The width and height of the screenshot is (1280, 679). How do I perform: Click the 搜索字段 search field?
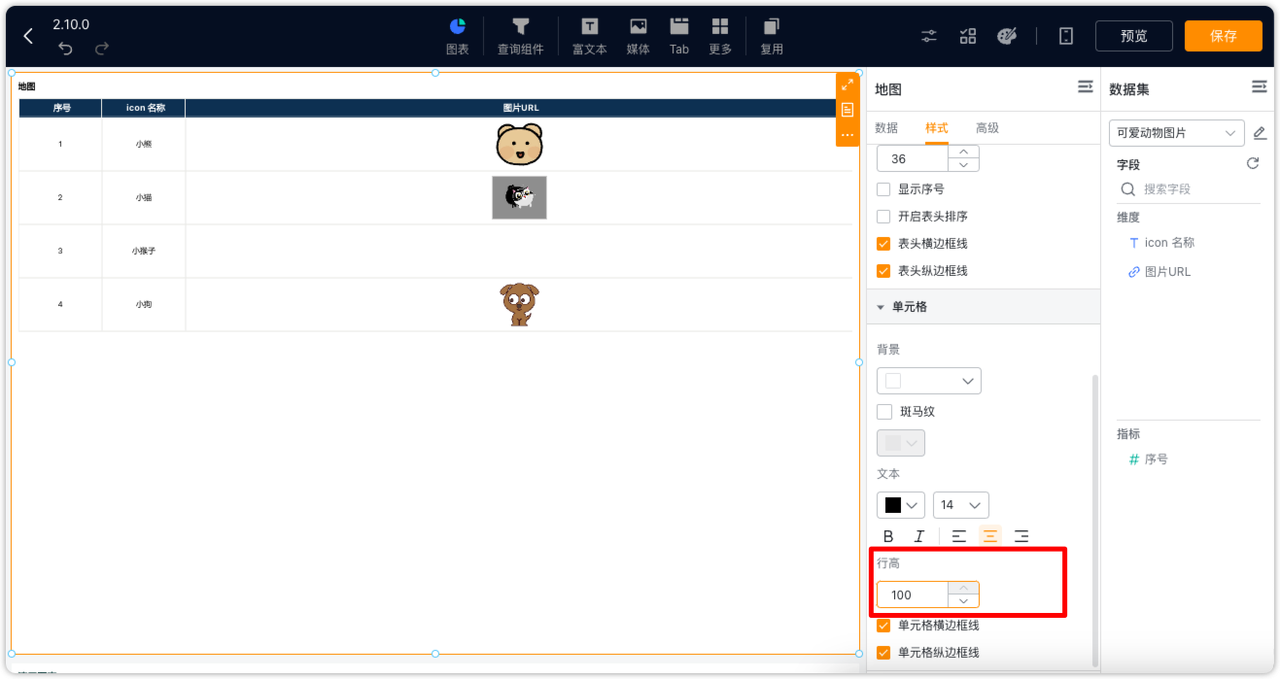pos(1189,189)
